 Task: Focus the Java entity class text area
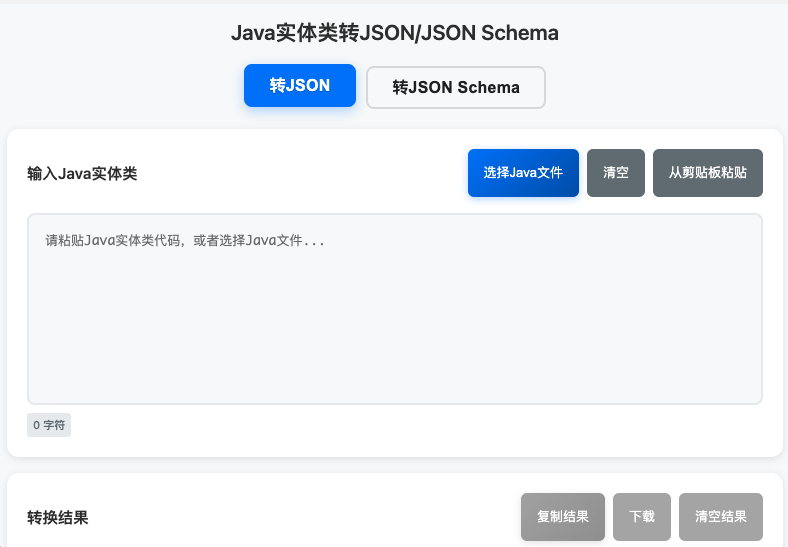pos(395,309)
